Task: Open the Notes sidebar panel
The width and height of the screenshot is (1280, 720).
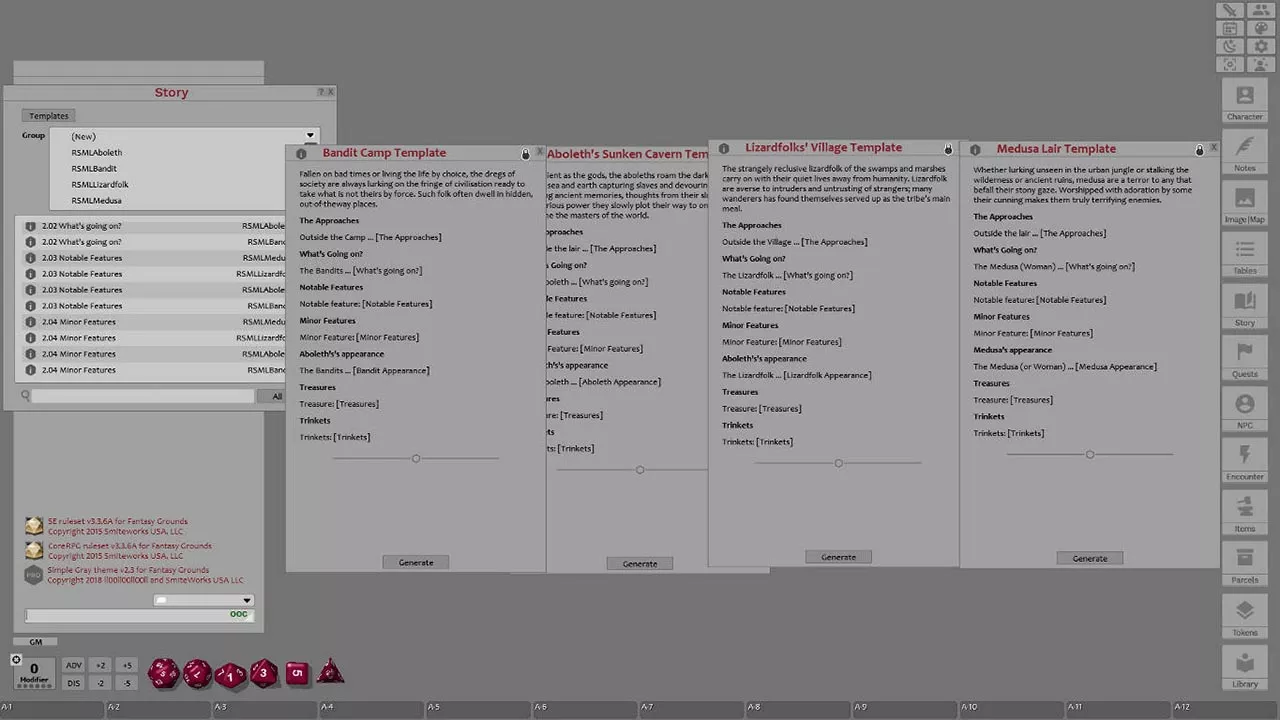Action: click(x=1245, y=152)
